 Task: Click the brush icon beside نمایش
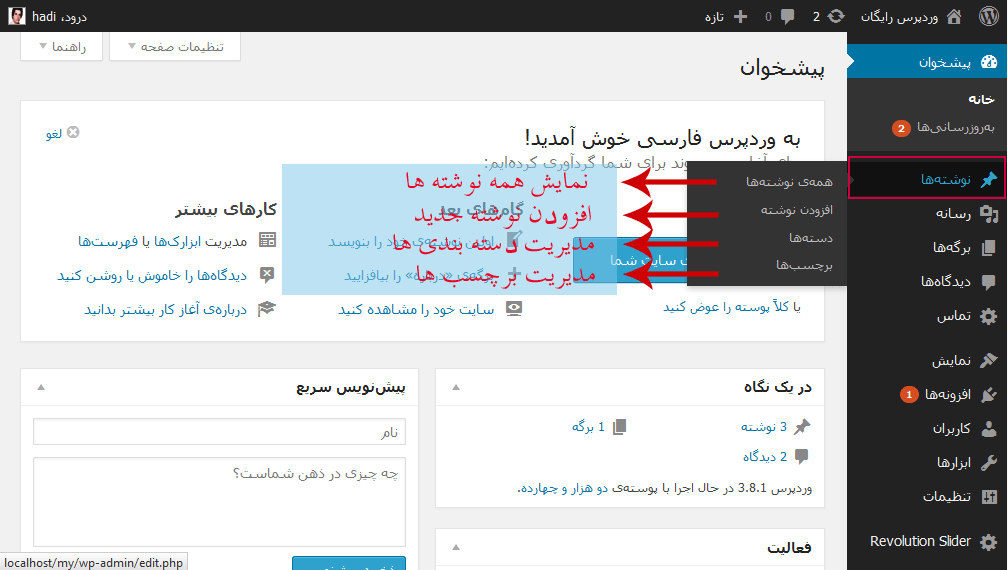point(989,361)
